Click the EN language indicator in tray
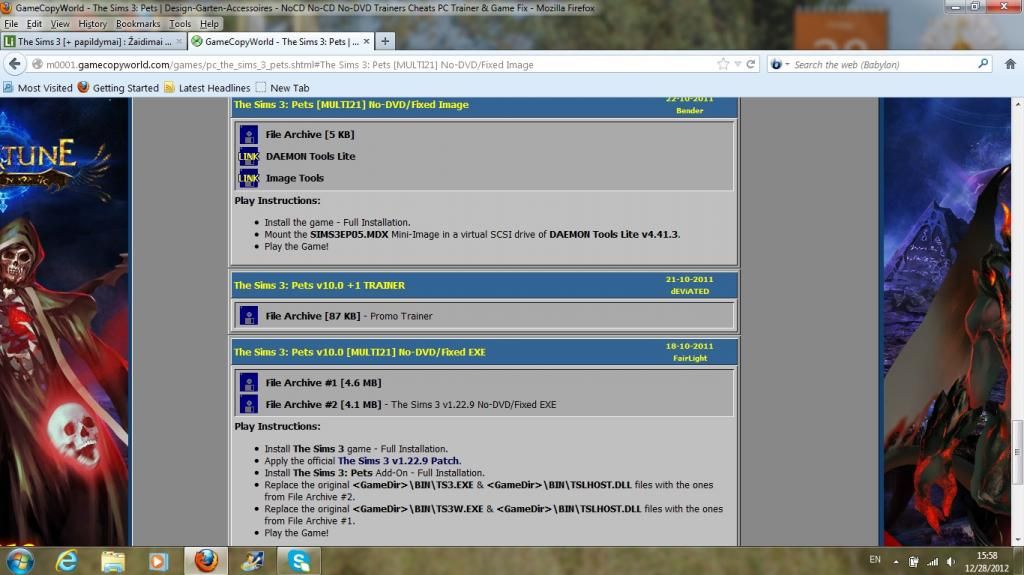Image resolution: width=1024 pixels, height=575 pixels. pyautogui.click(x=875, y=560)
